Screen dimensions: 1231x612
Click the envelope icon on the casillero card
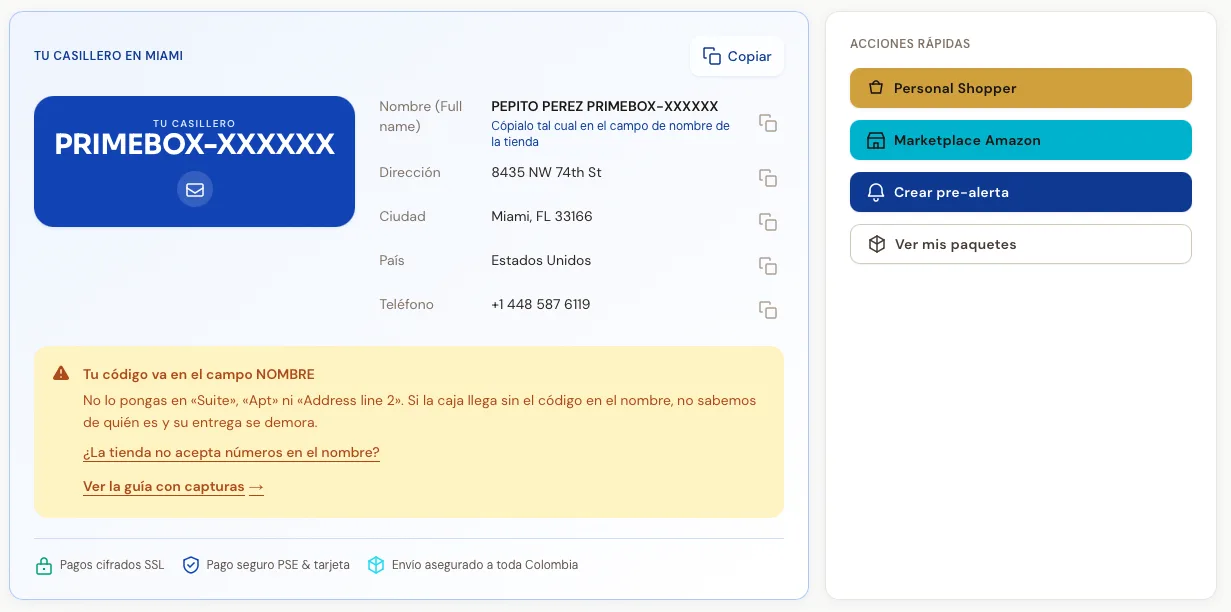pos(195,189)
